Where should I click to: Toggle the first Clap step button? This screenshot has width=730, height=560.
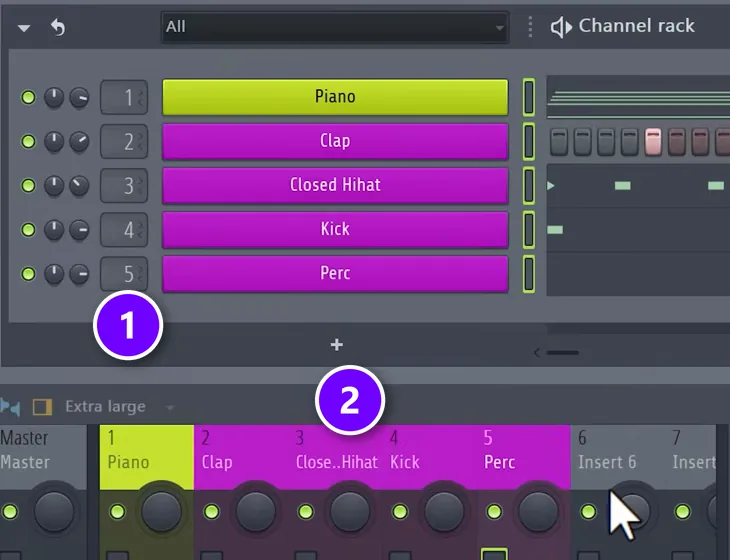(559, 142)
